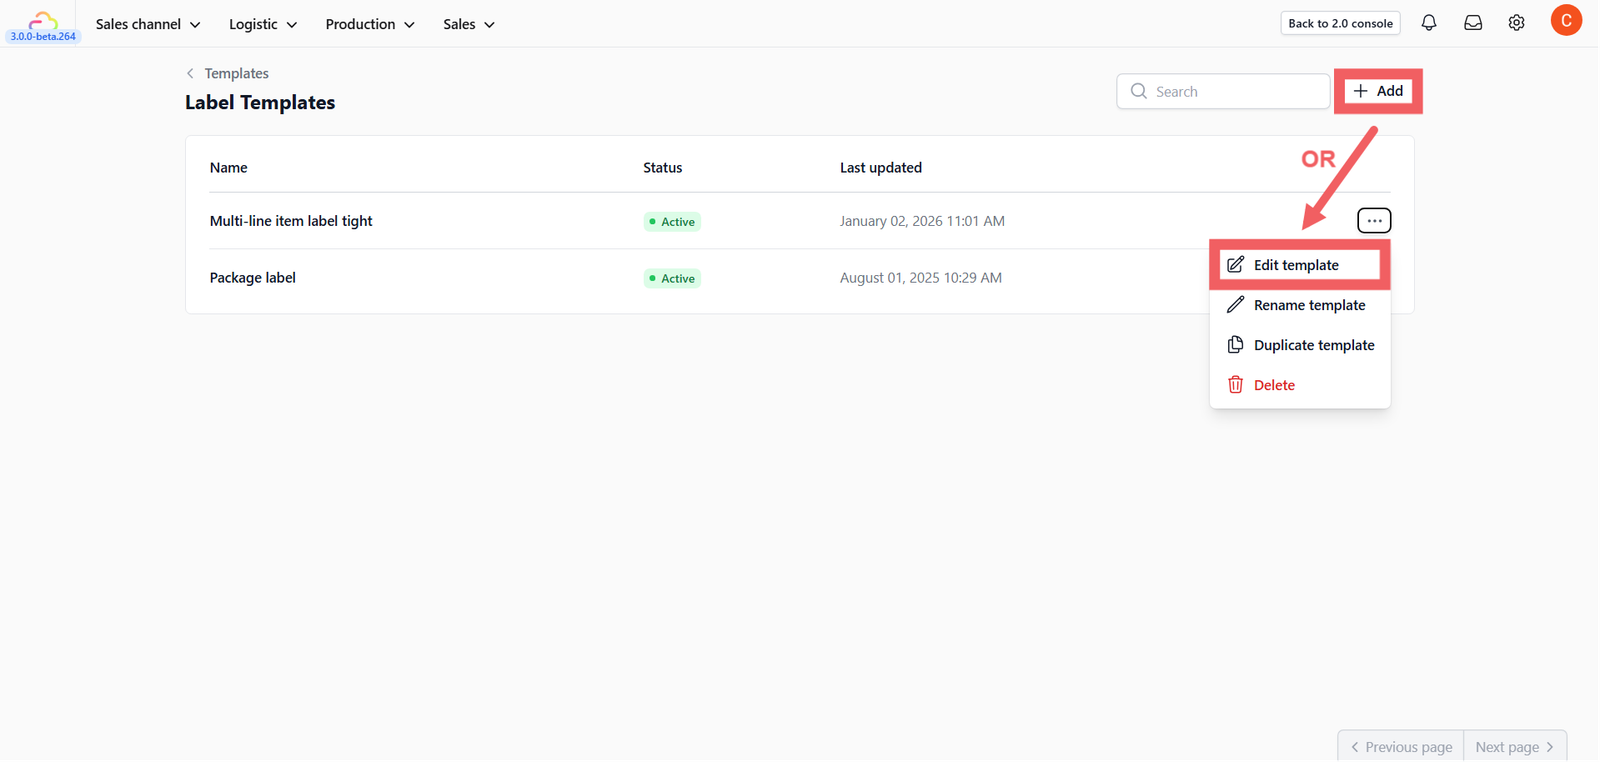This screenshot has width=1600, height=762.
Task: Expand the Sales menu
Action: click(x=469, y=24)
